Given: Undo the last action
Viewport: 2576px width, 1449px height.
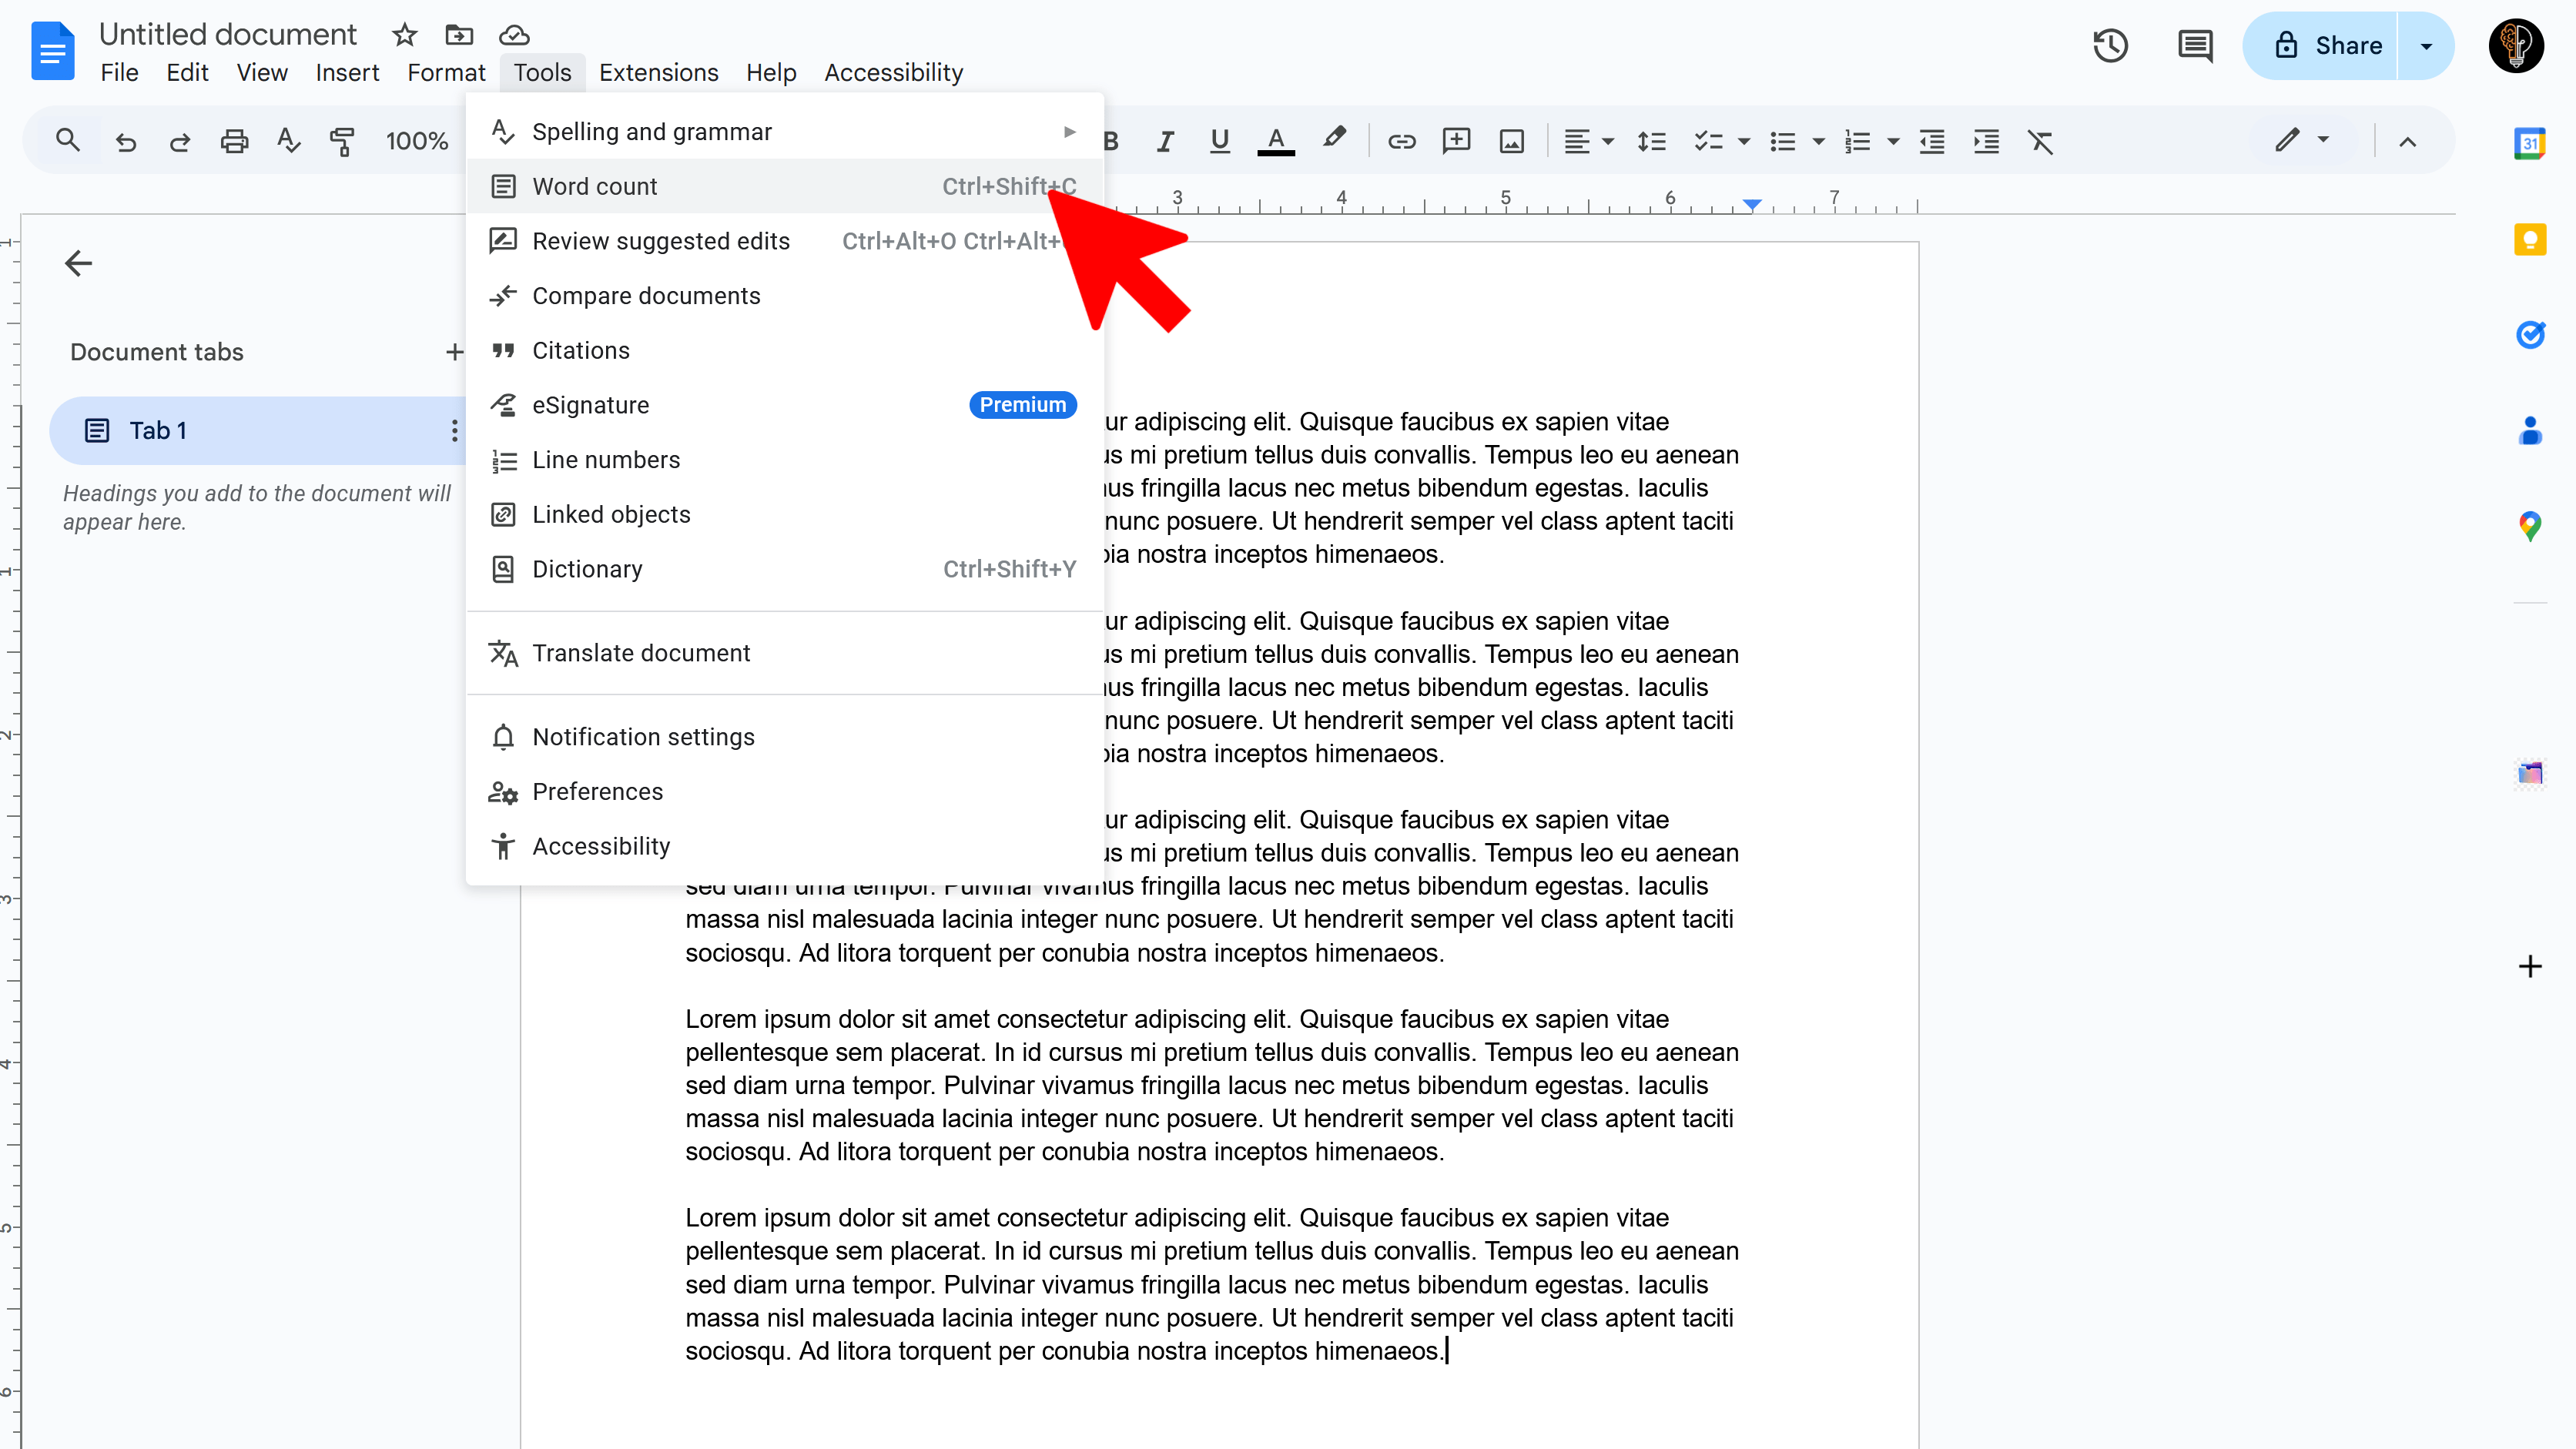Looking at the screenshot, I should 126,141.
